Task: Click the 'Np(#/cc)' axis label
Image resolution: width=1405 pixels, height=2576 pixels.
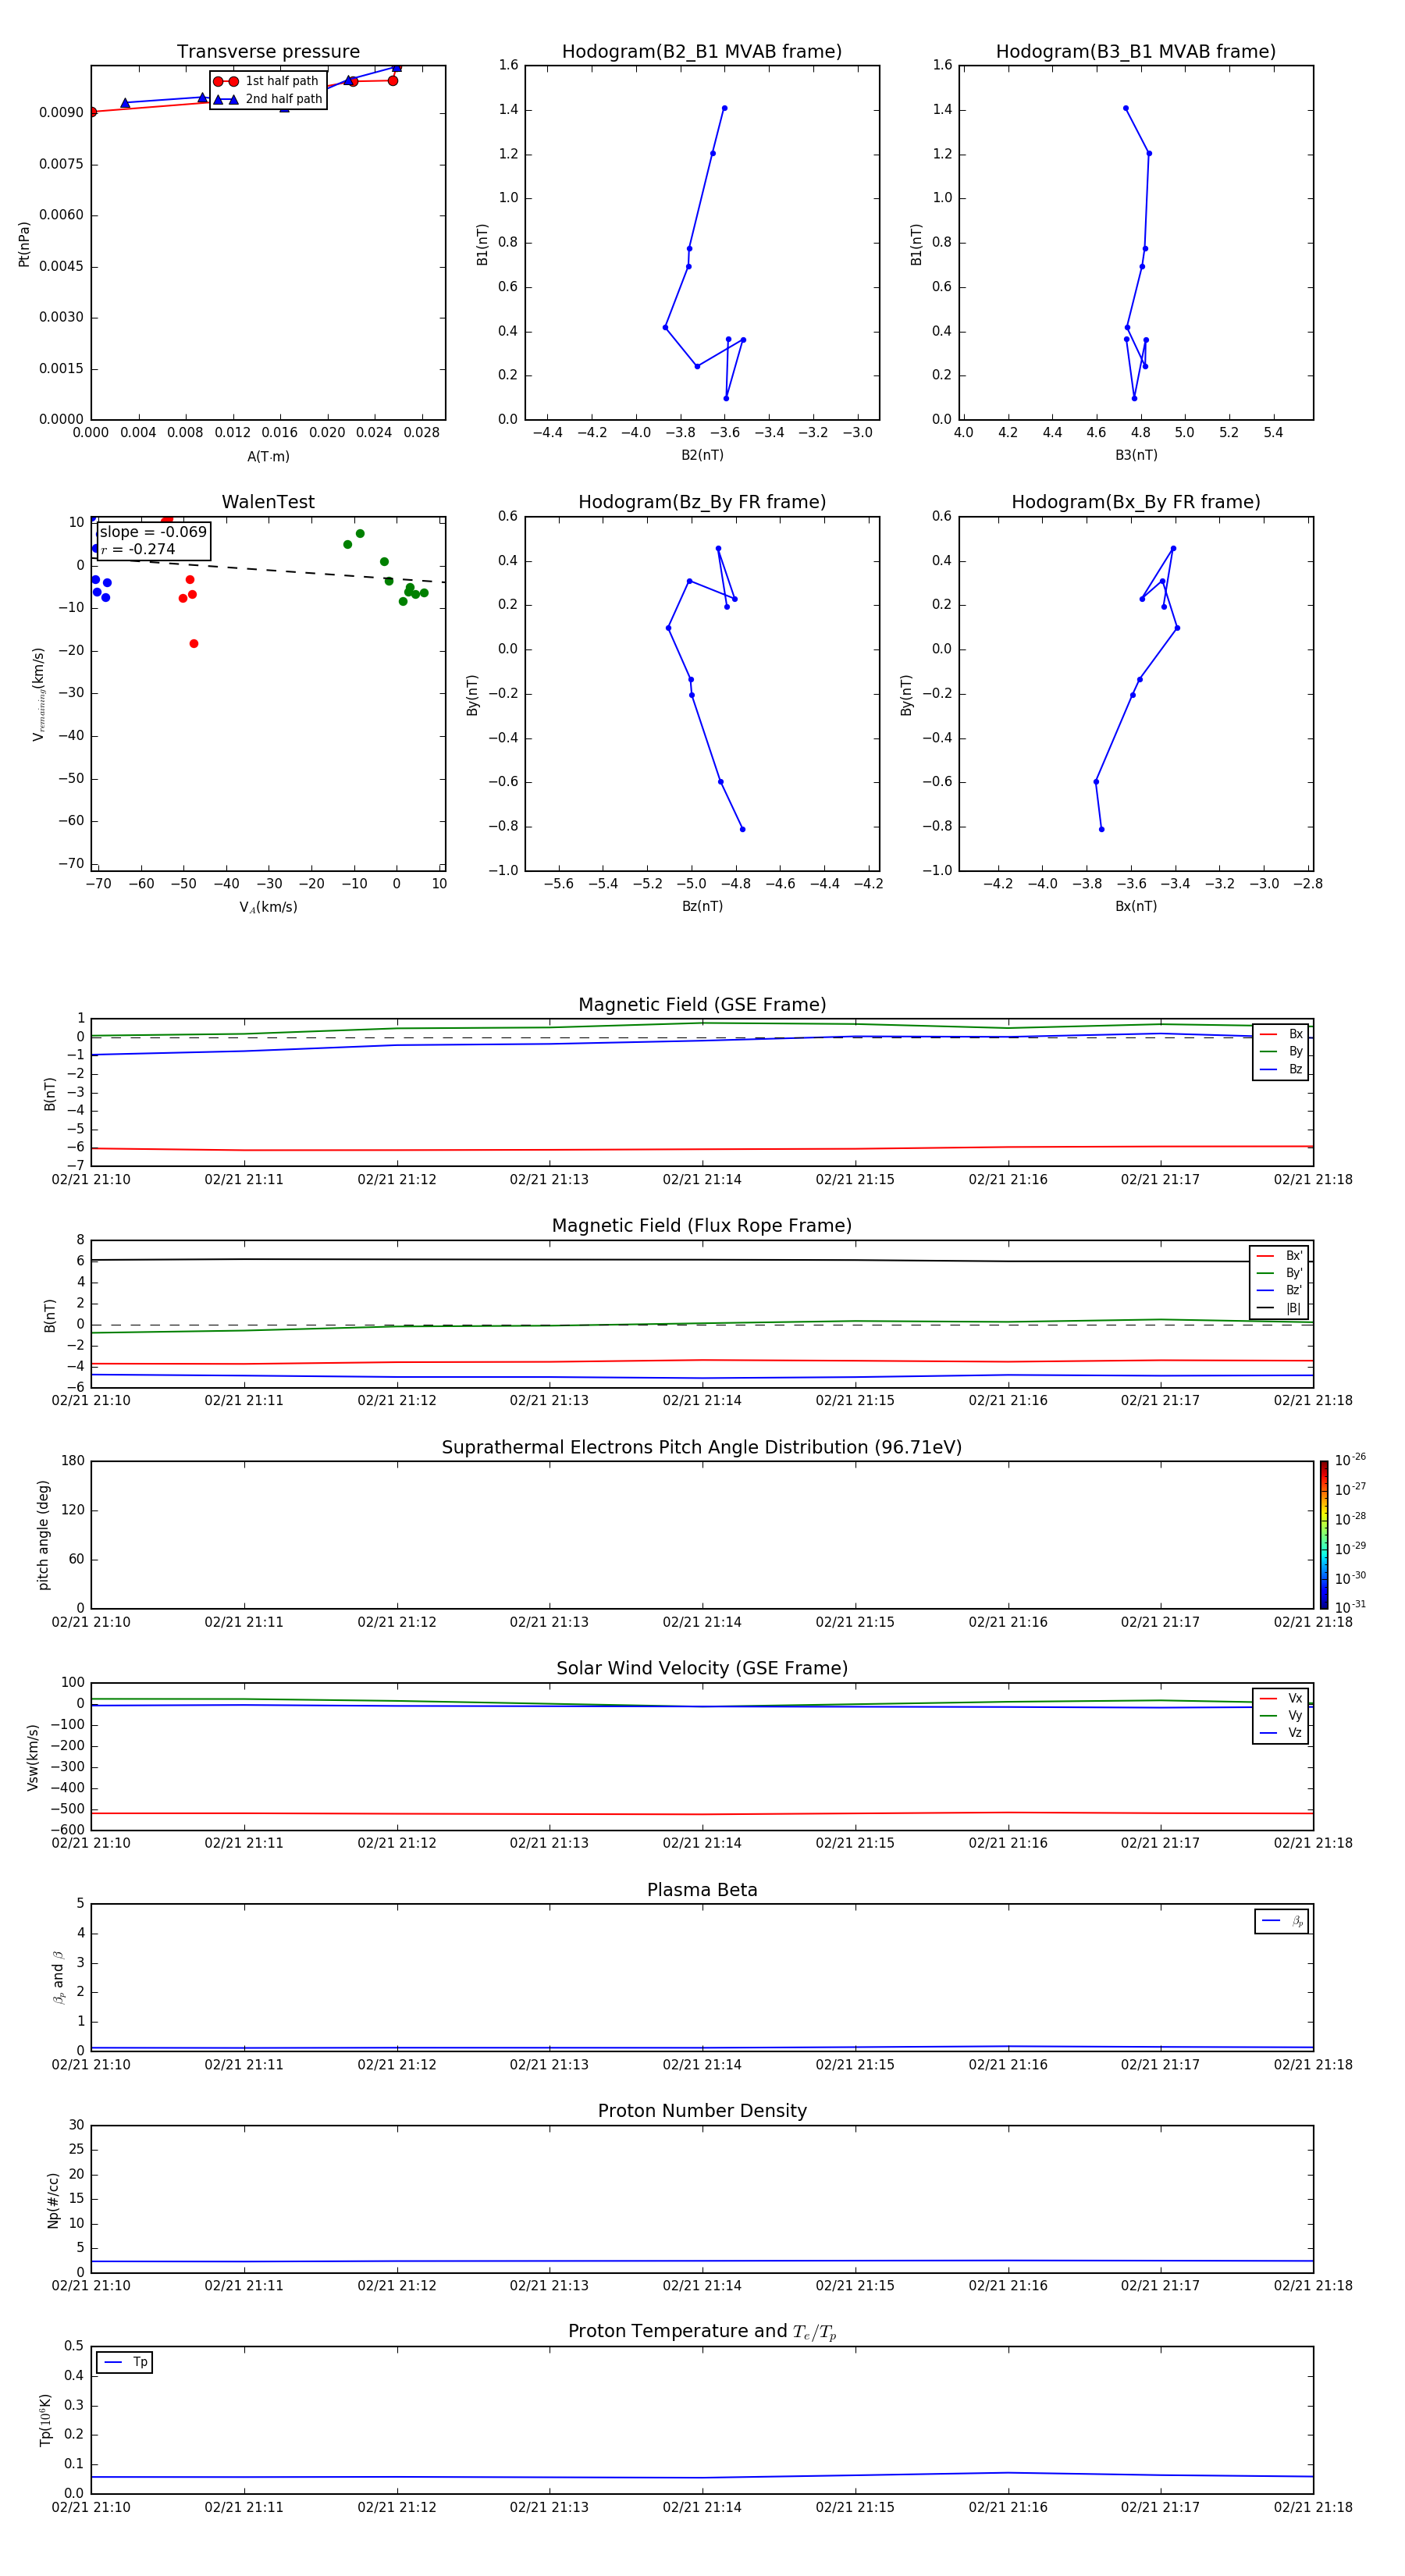Action: coord(53,2199)
